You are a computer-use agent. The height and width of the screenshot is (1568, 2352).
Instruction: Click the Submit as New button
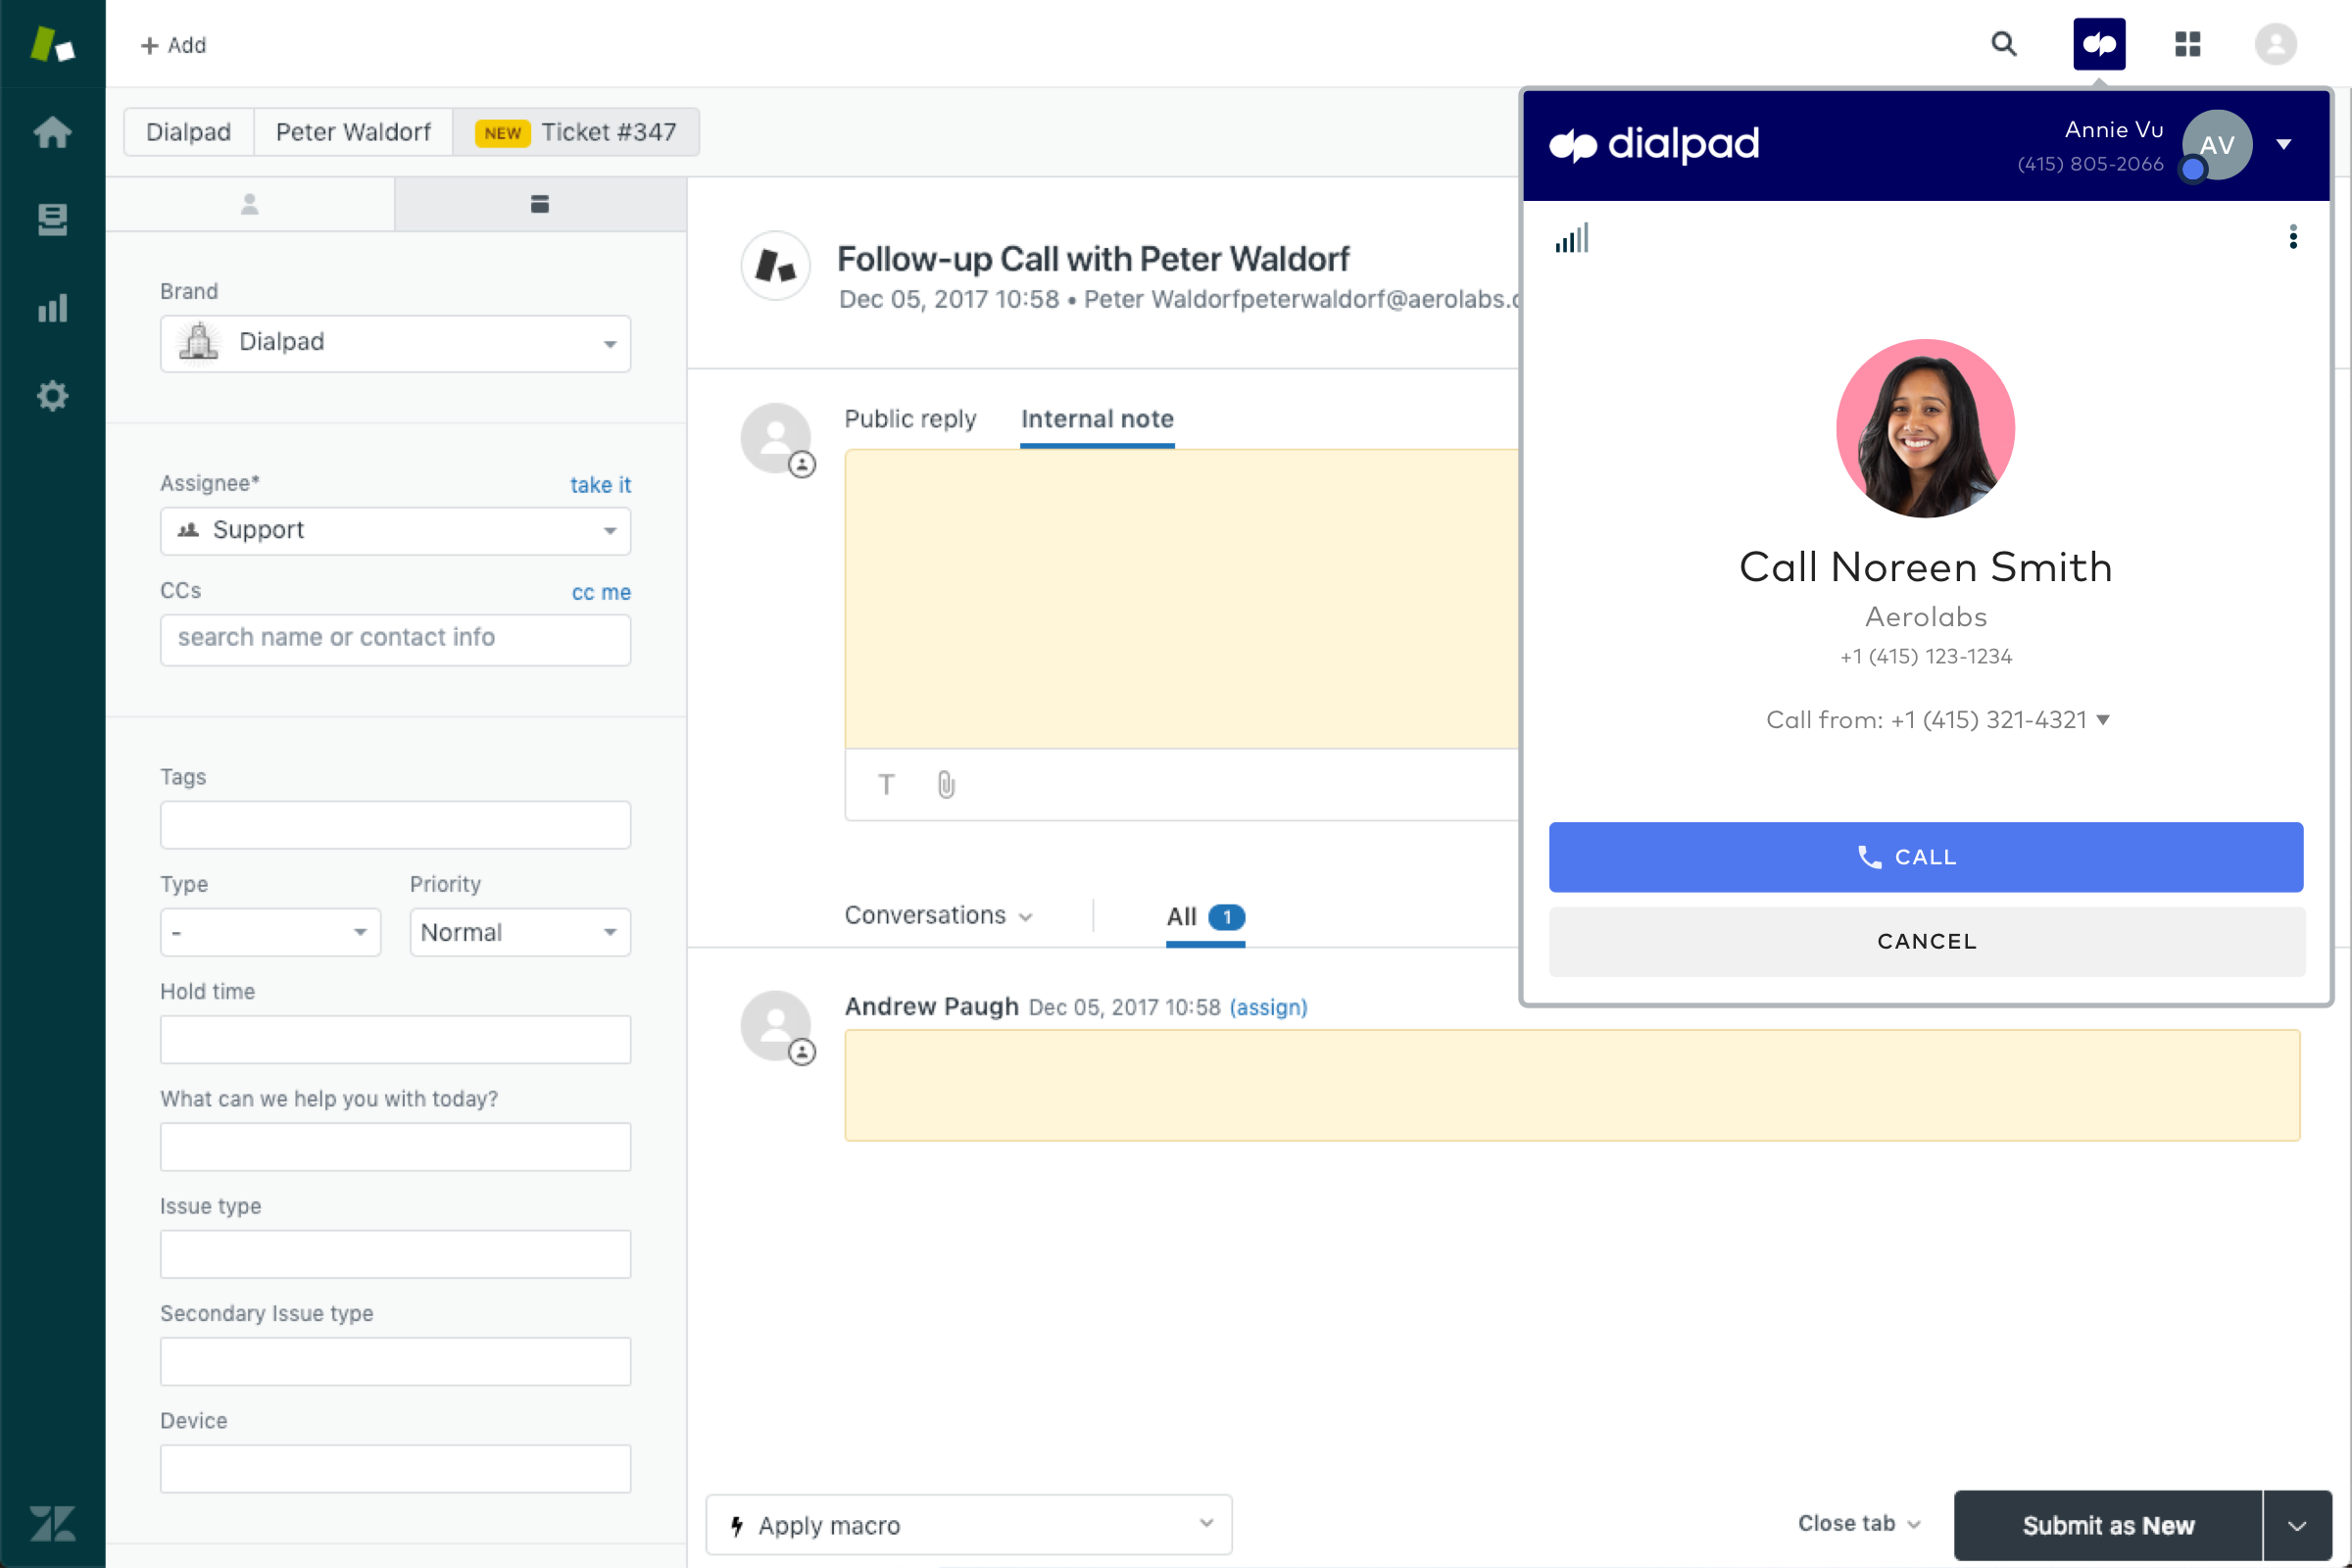tap(2107, 1525)
